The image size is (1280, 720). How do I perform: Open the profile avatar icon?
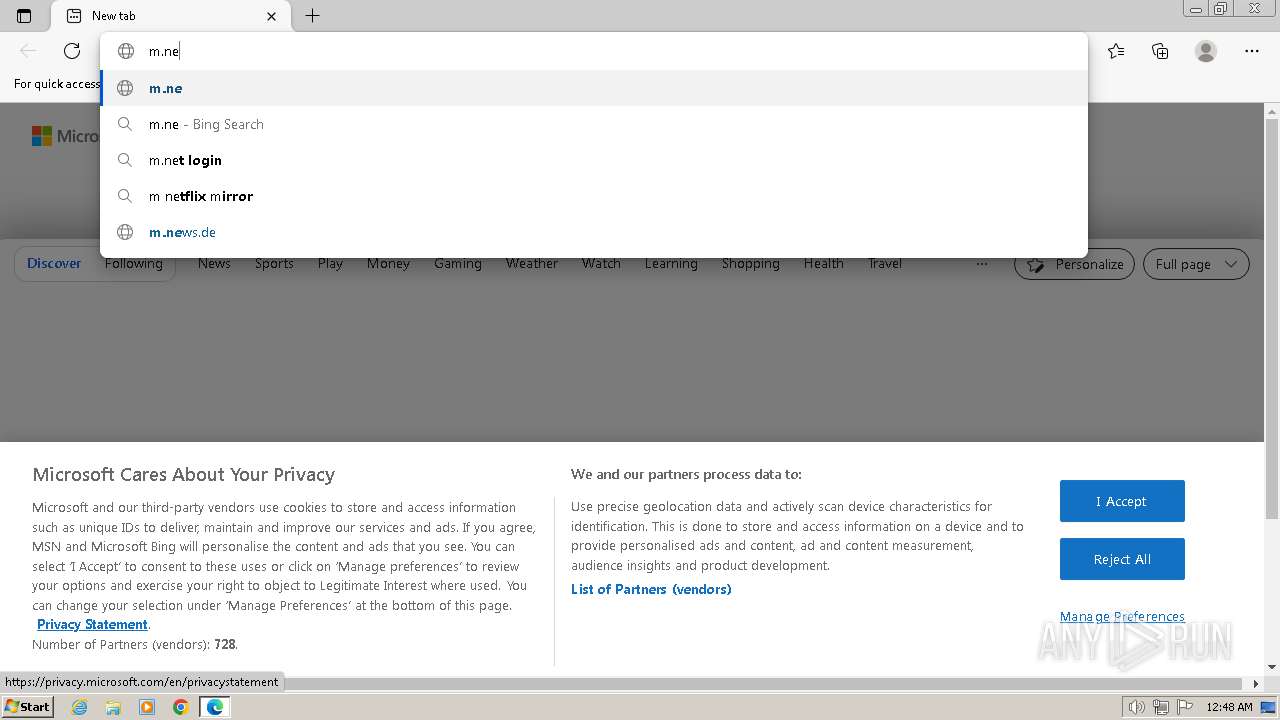[x=1206, y=51]
